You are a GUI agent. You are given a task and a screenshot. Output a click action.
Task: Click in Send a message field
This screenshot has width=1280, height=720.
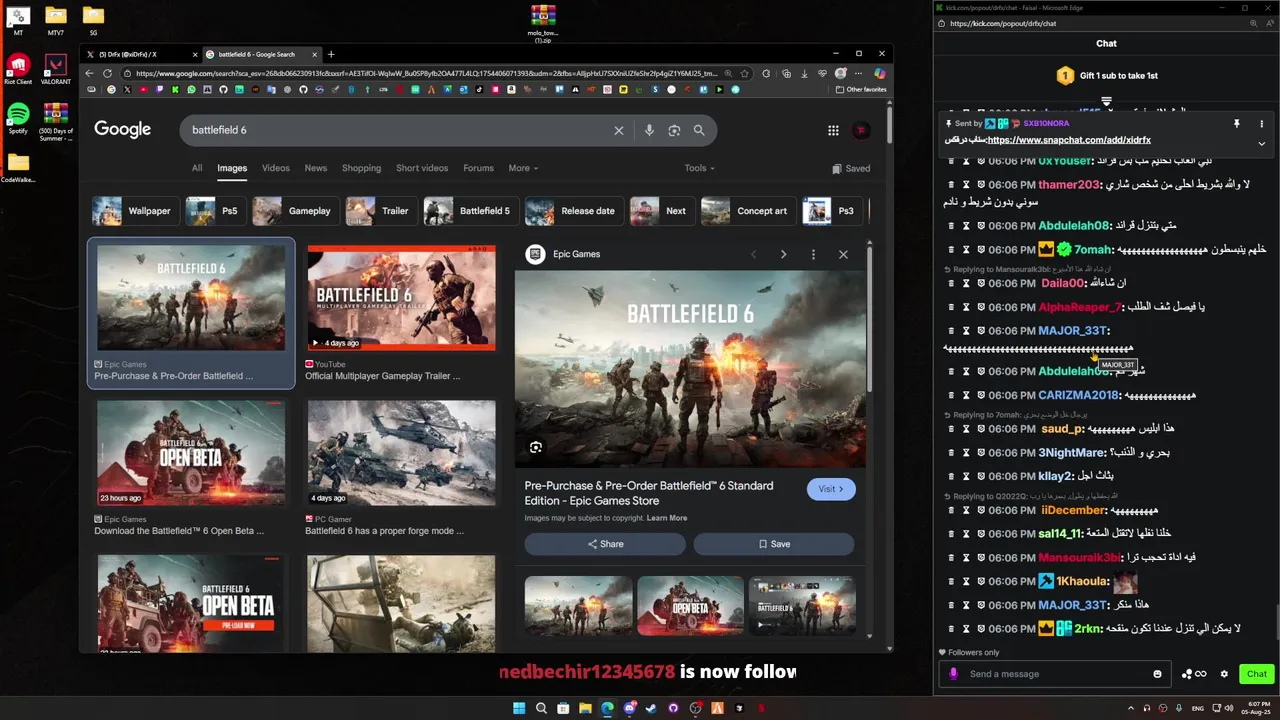tap(1055, 674)
